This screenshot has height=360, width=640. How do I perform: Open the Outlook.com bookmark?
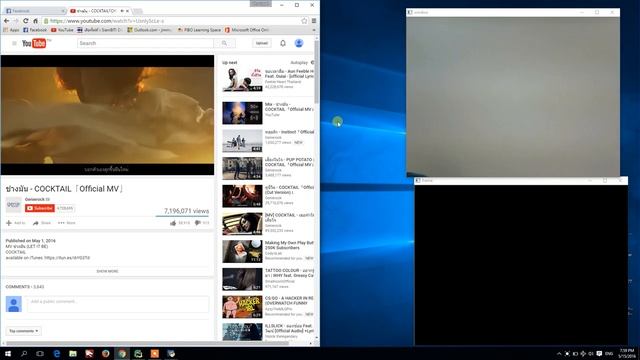[x=149, y=30]
